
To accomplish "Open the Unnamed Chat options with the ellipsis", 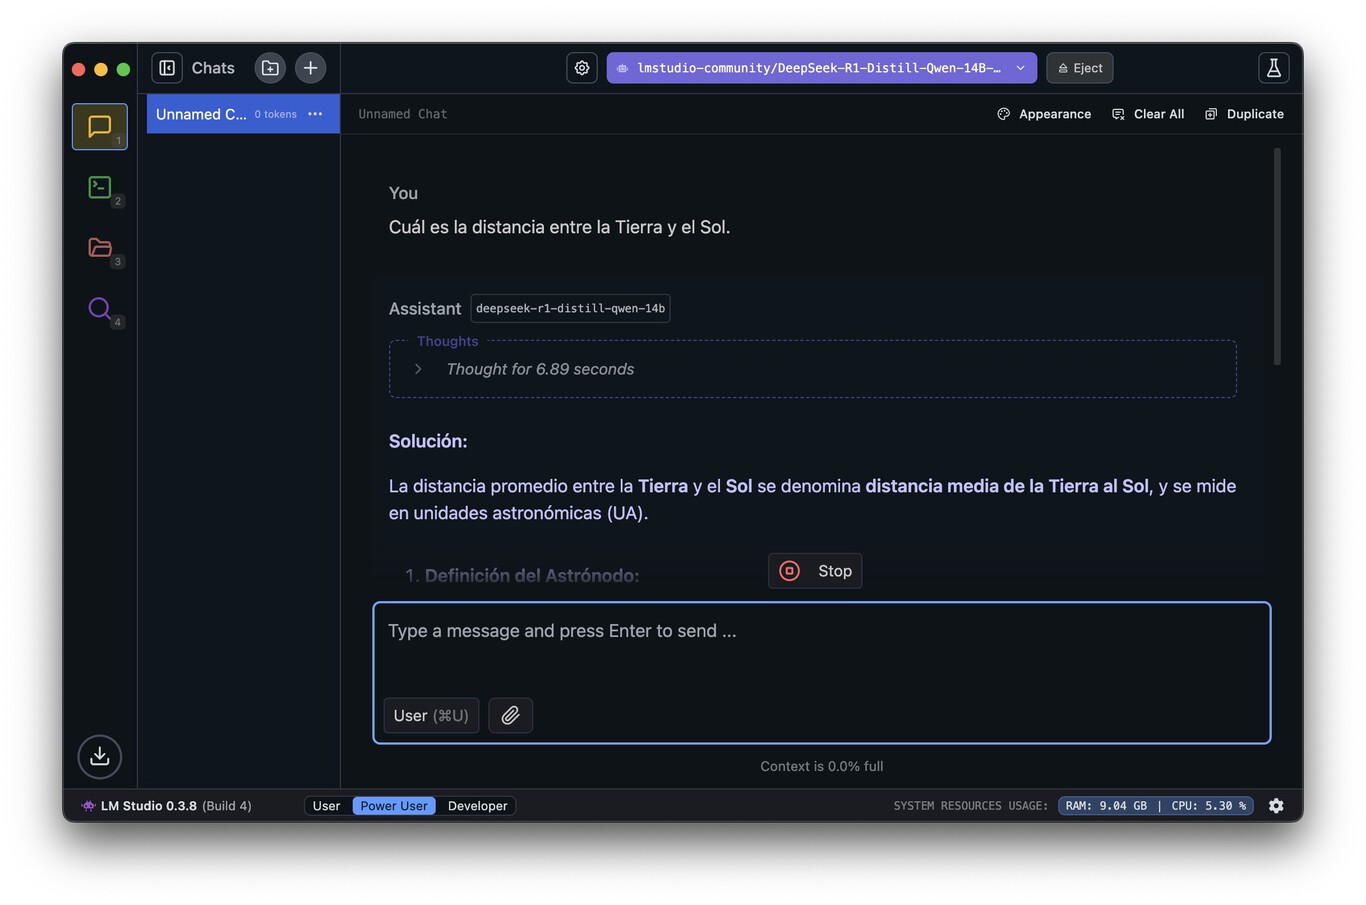I will pyautogui.click(x=315, y=114).
